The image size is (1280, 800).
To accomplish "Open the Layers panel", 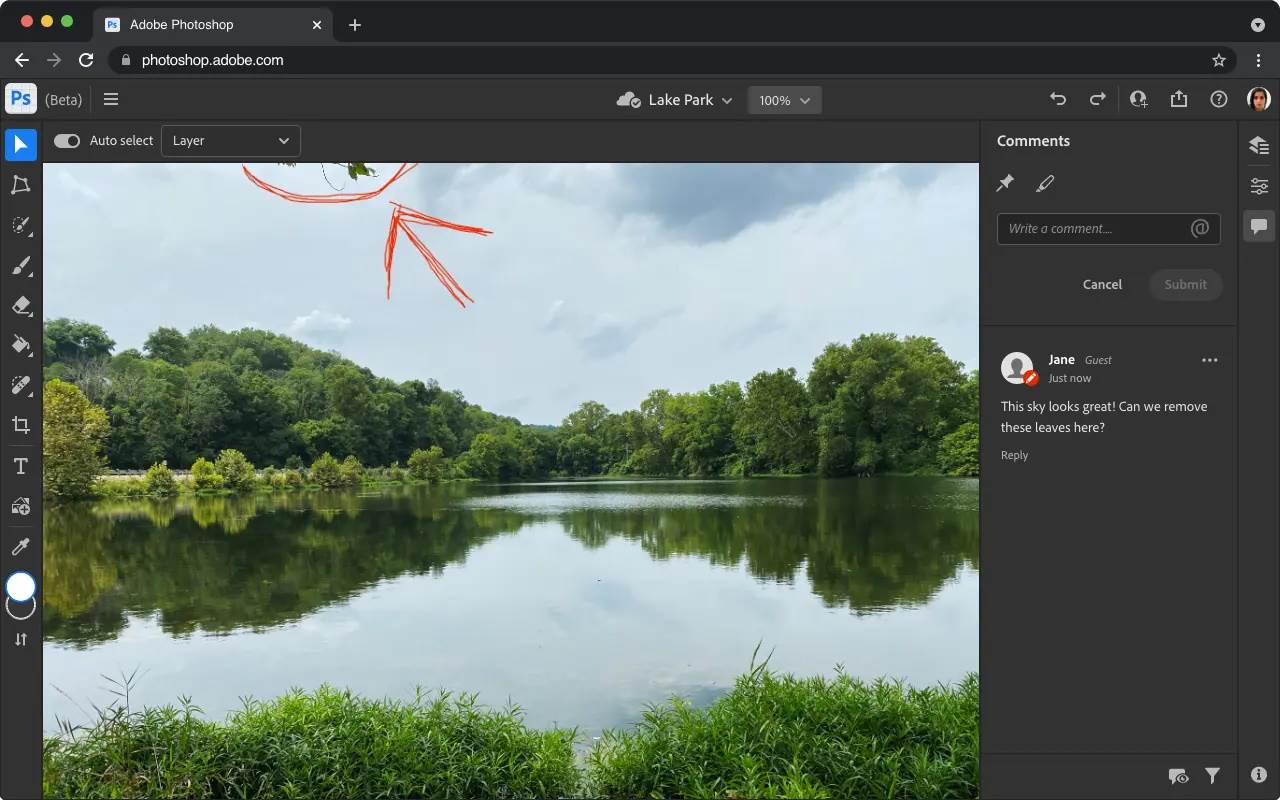I will [1258, 145].
